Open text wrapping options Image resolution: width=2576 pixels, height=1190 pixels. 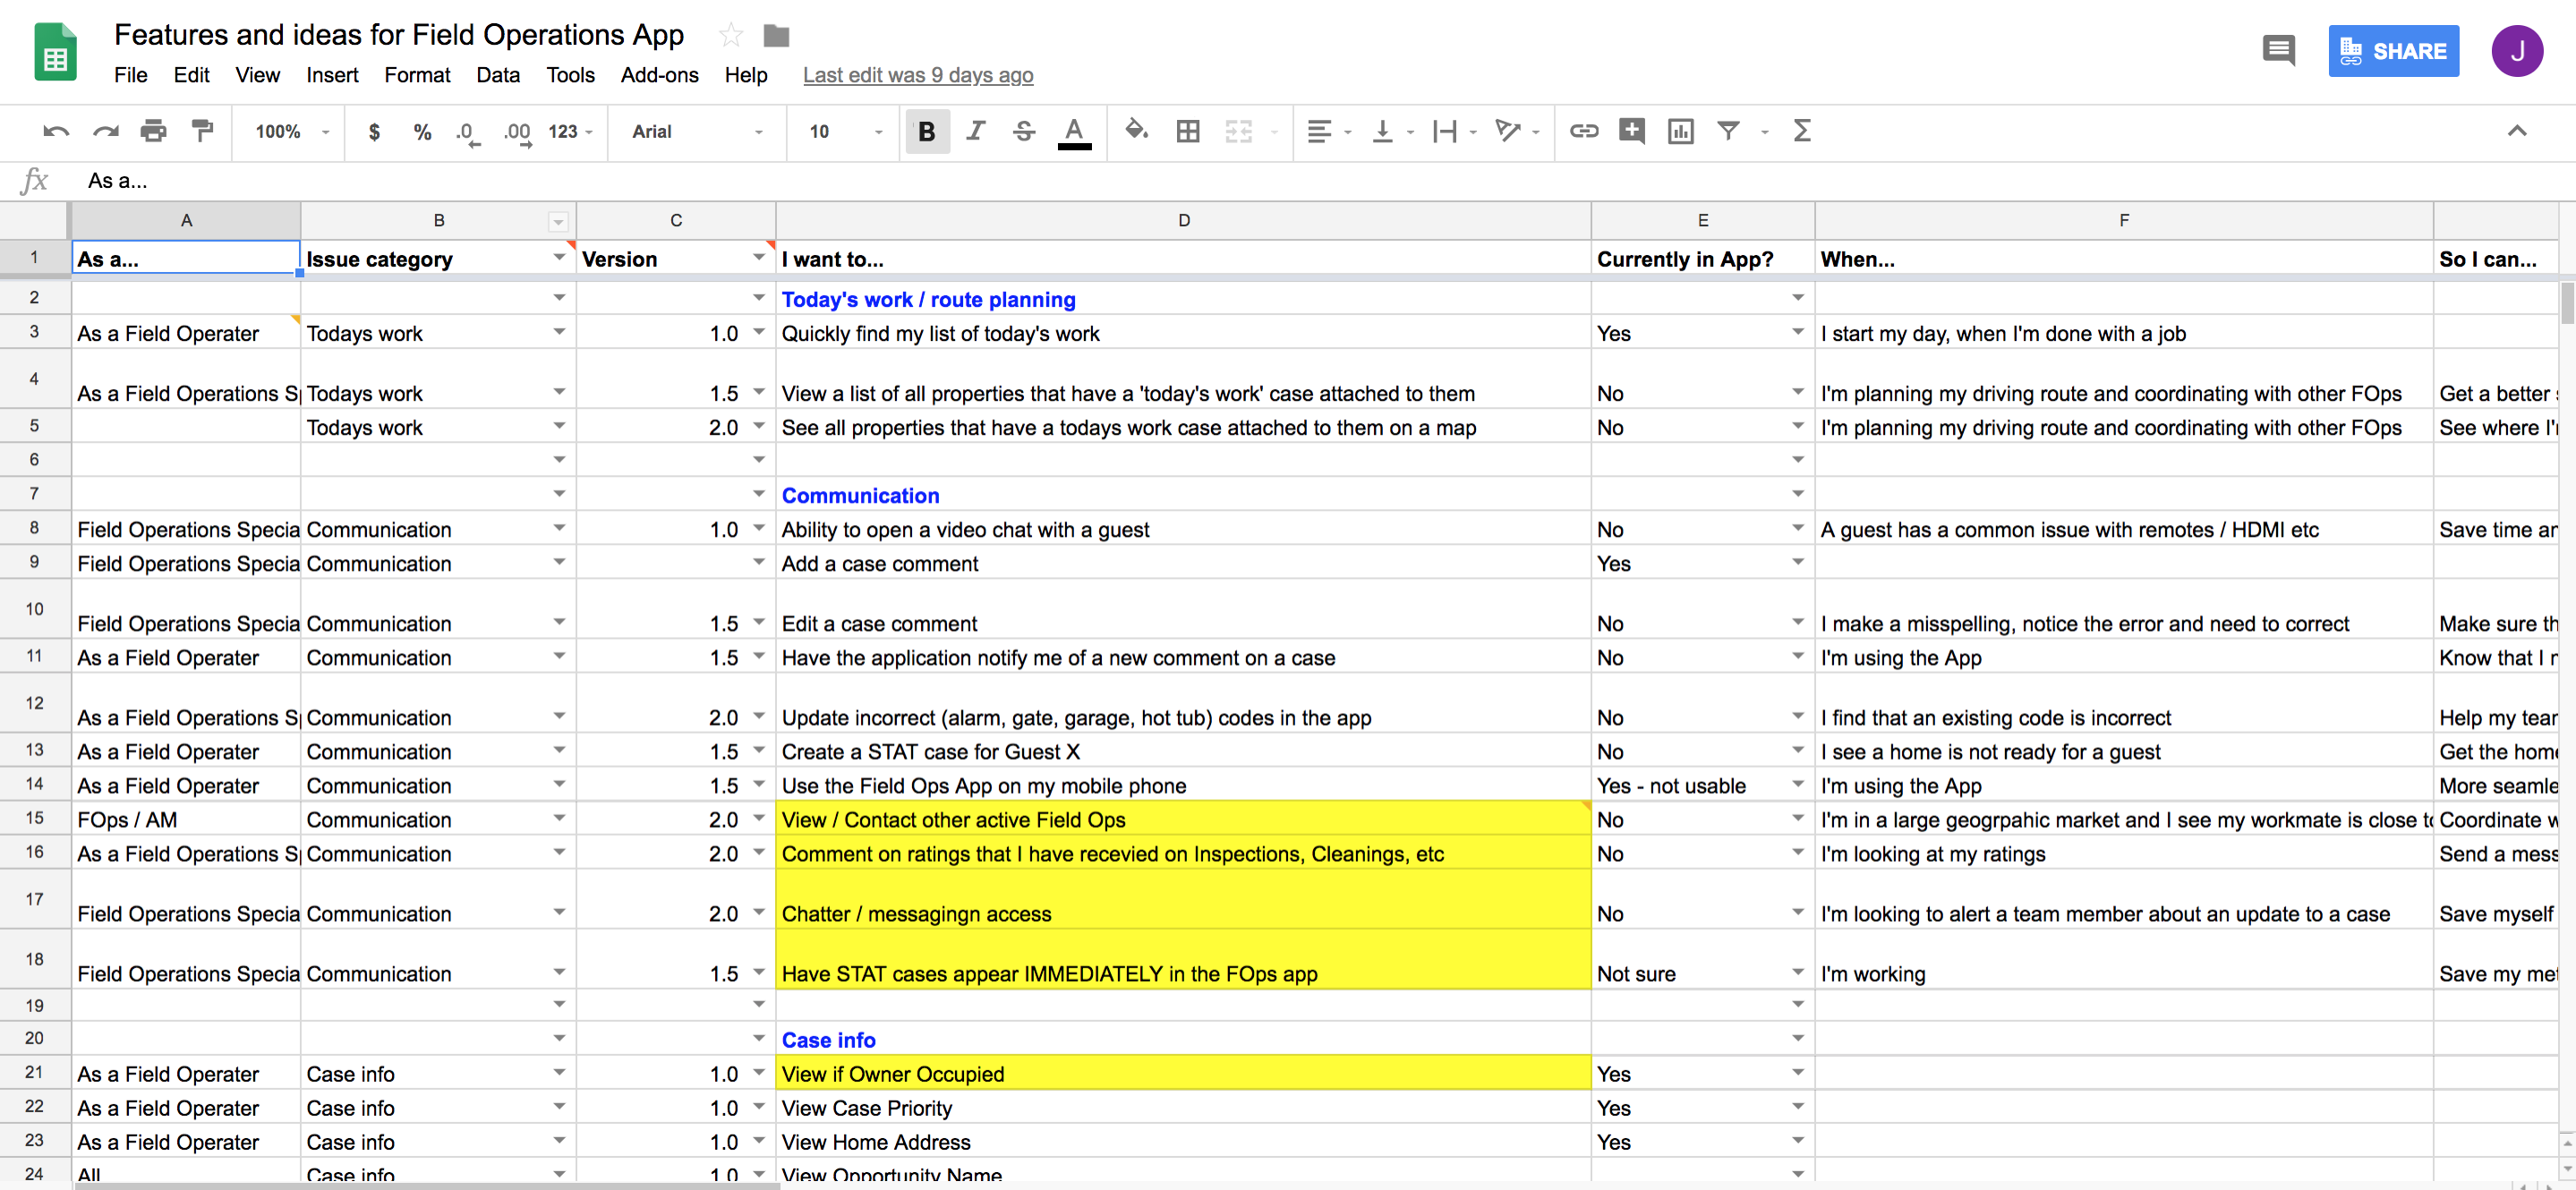pos(1454,131)
